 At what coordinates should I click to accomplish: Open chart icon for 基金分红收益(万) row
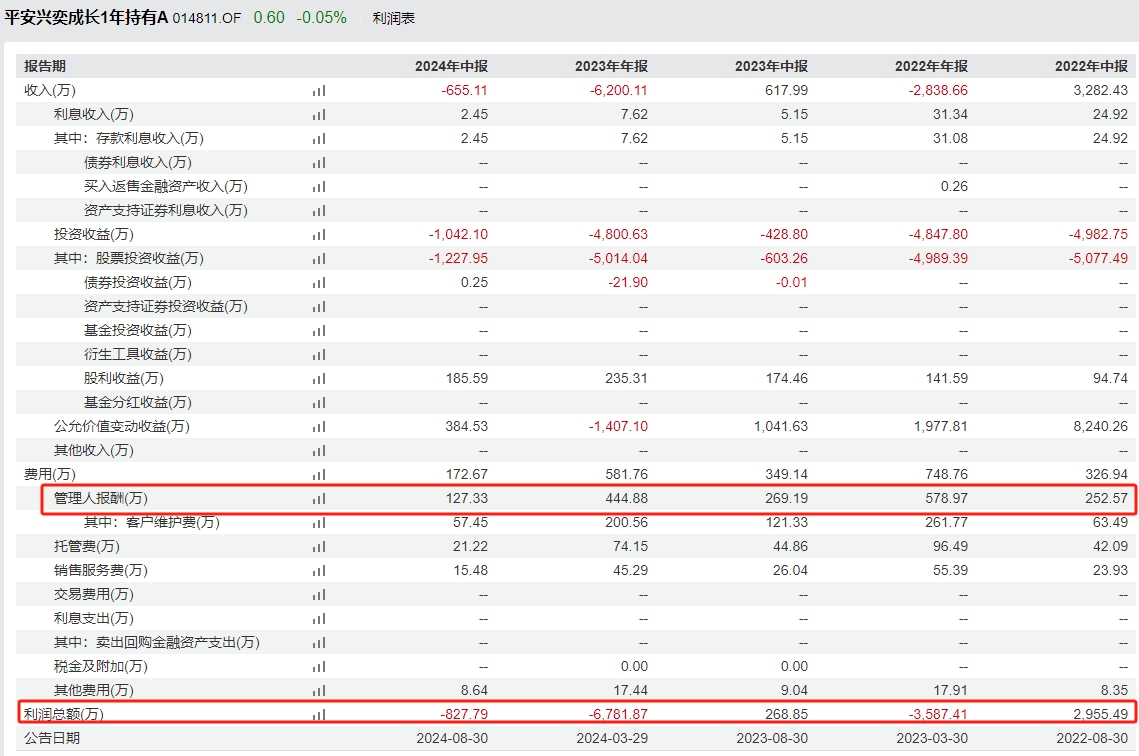[x=319, y=402]
